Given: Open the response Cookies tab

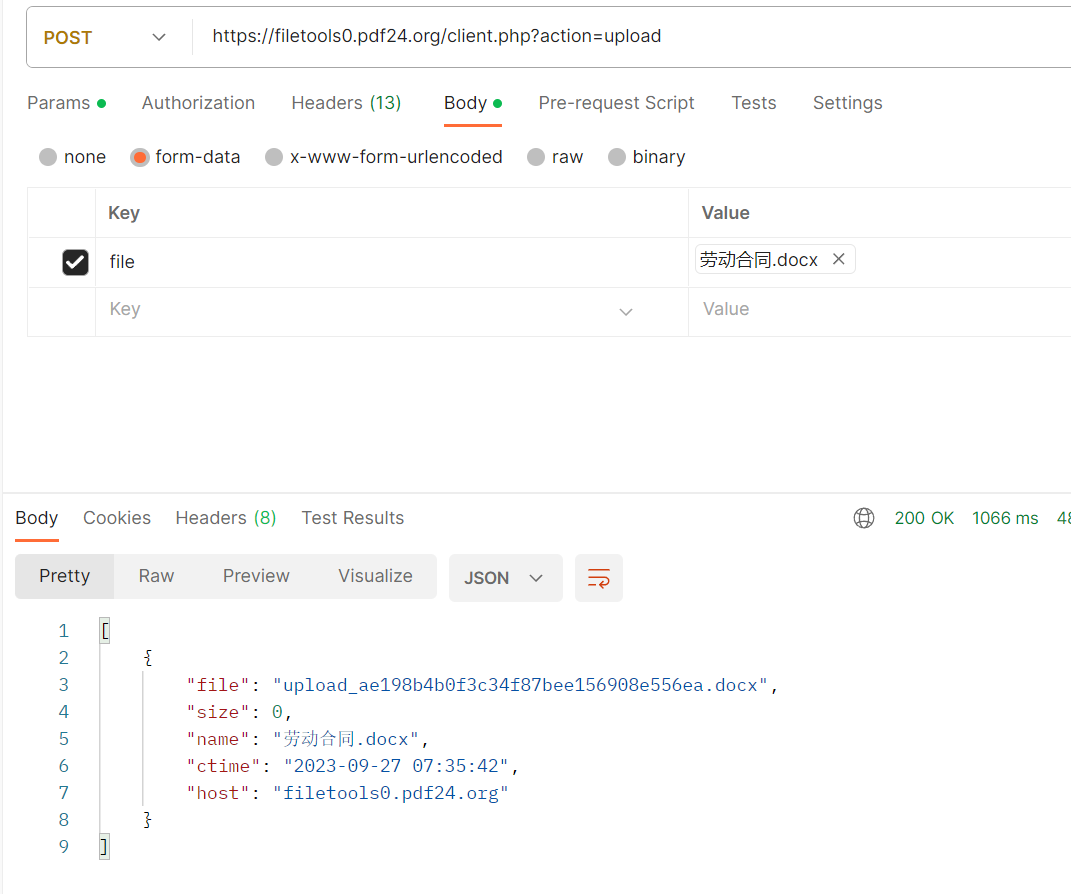Looking at the screenshot, I should click(117, 518).
